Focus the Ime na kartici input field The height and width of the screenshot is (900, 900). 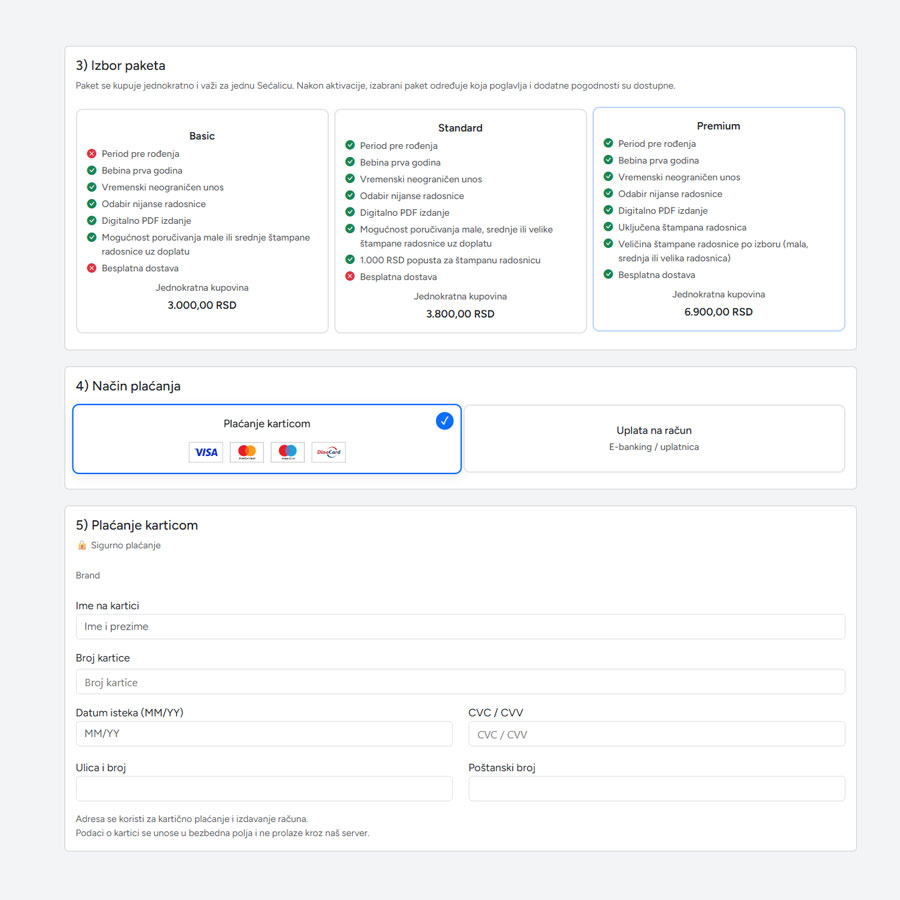coord(460,627)
